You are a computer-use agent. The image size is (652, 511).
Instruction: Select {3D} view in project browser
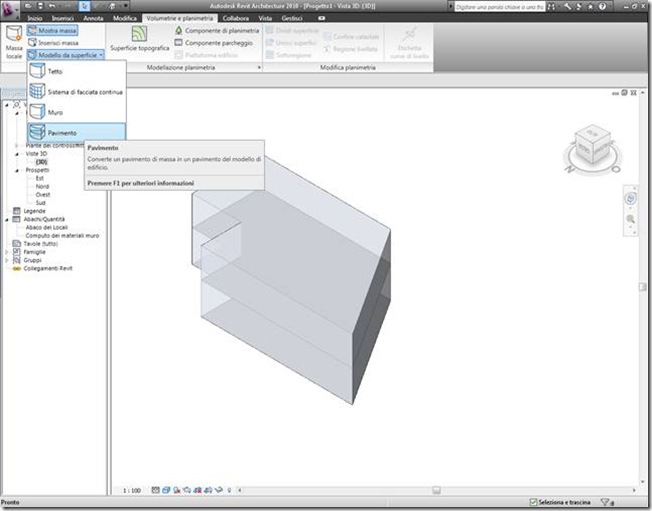[x=41, y=162]
